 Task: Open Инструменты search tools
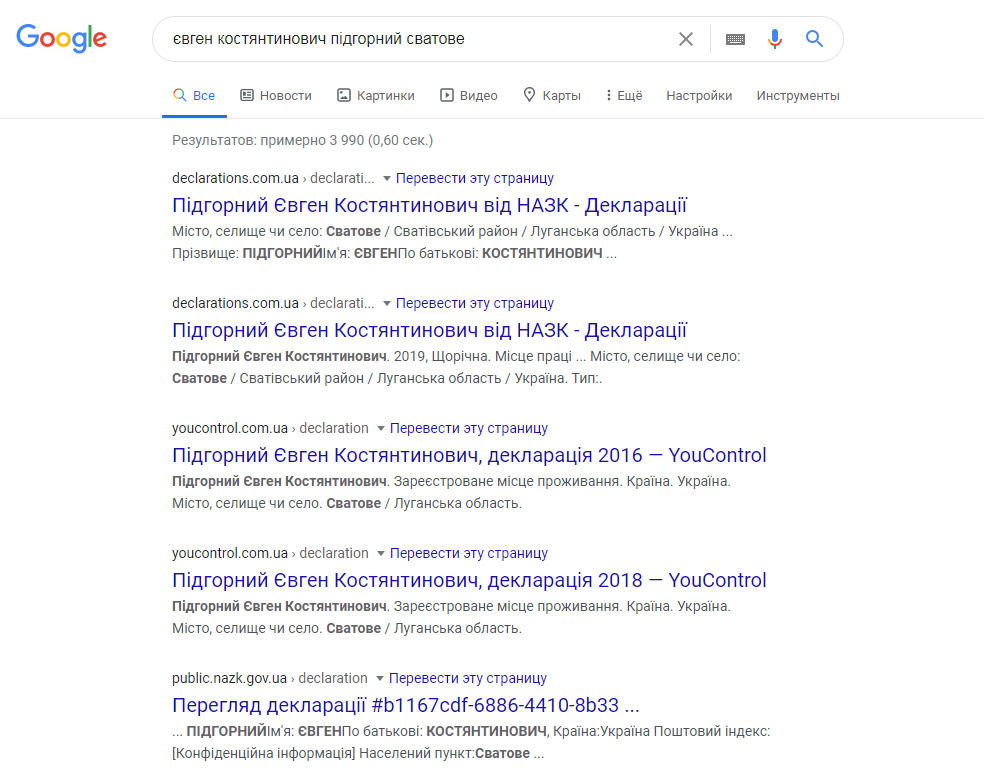(x=798, y=95)
